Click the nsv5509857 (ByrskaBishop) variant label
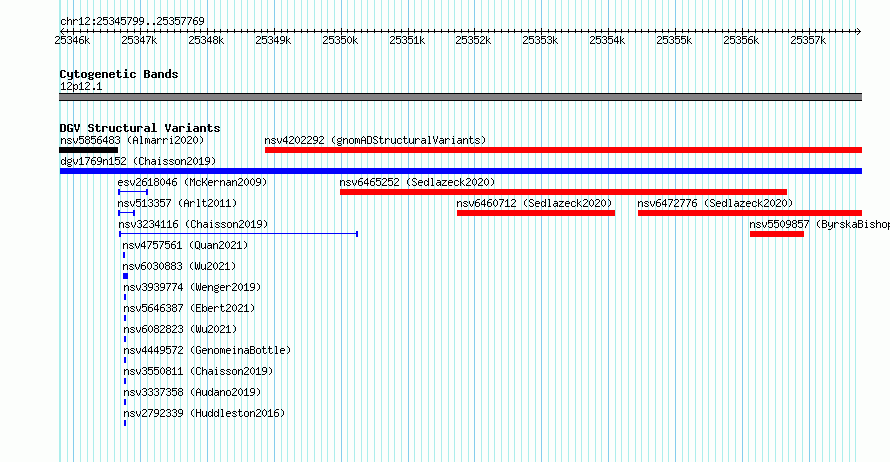Viewport: 890px width, 462px height. [x=819, y=224]
